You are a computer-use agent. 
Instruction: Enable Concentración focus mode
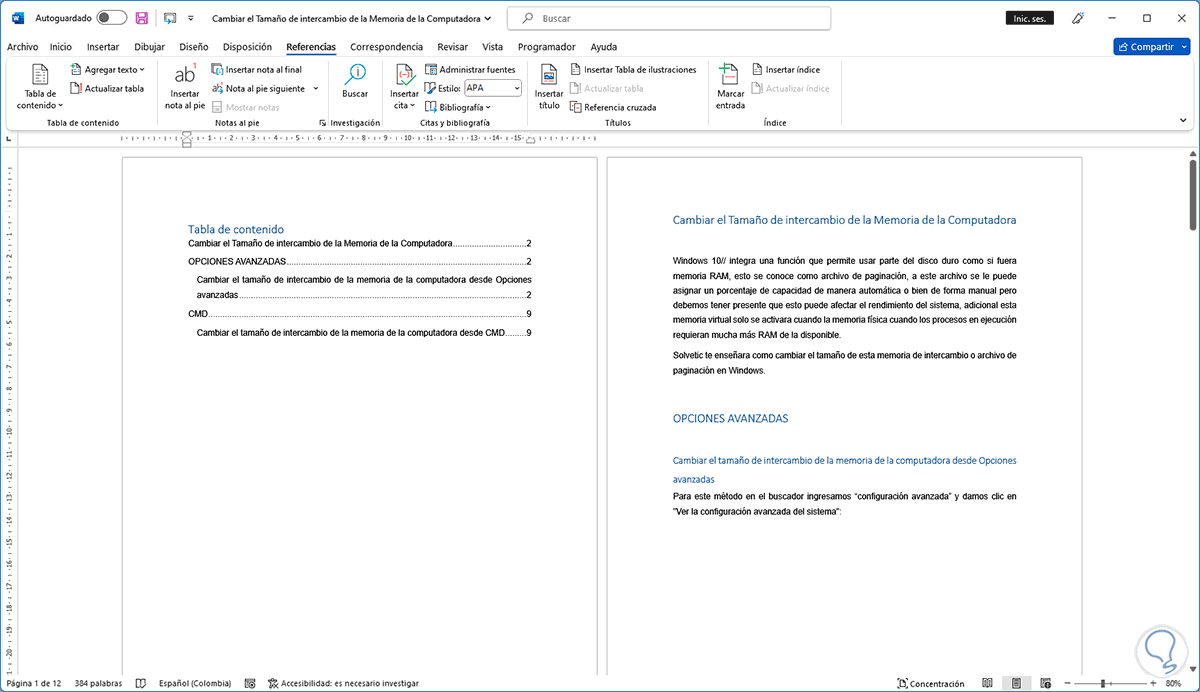pyautogui.click(x=931, y=683)
